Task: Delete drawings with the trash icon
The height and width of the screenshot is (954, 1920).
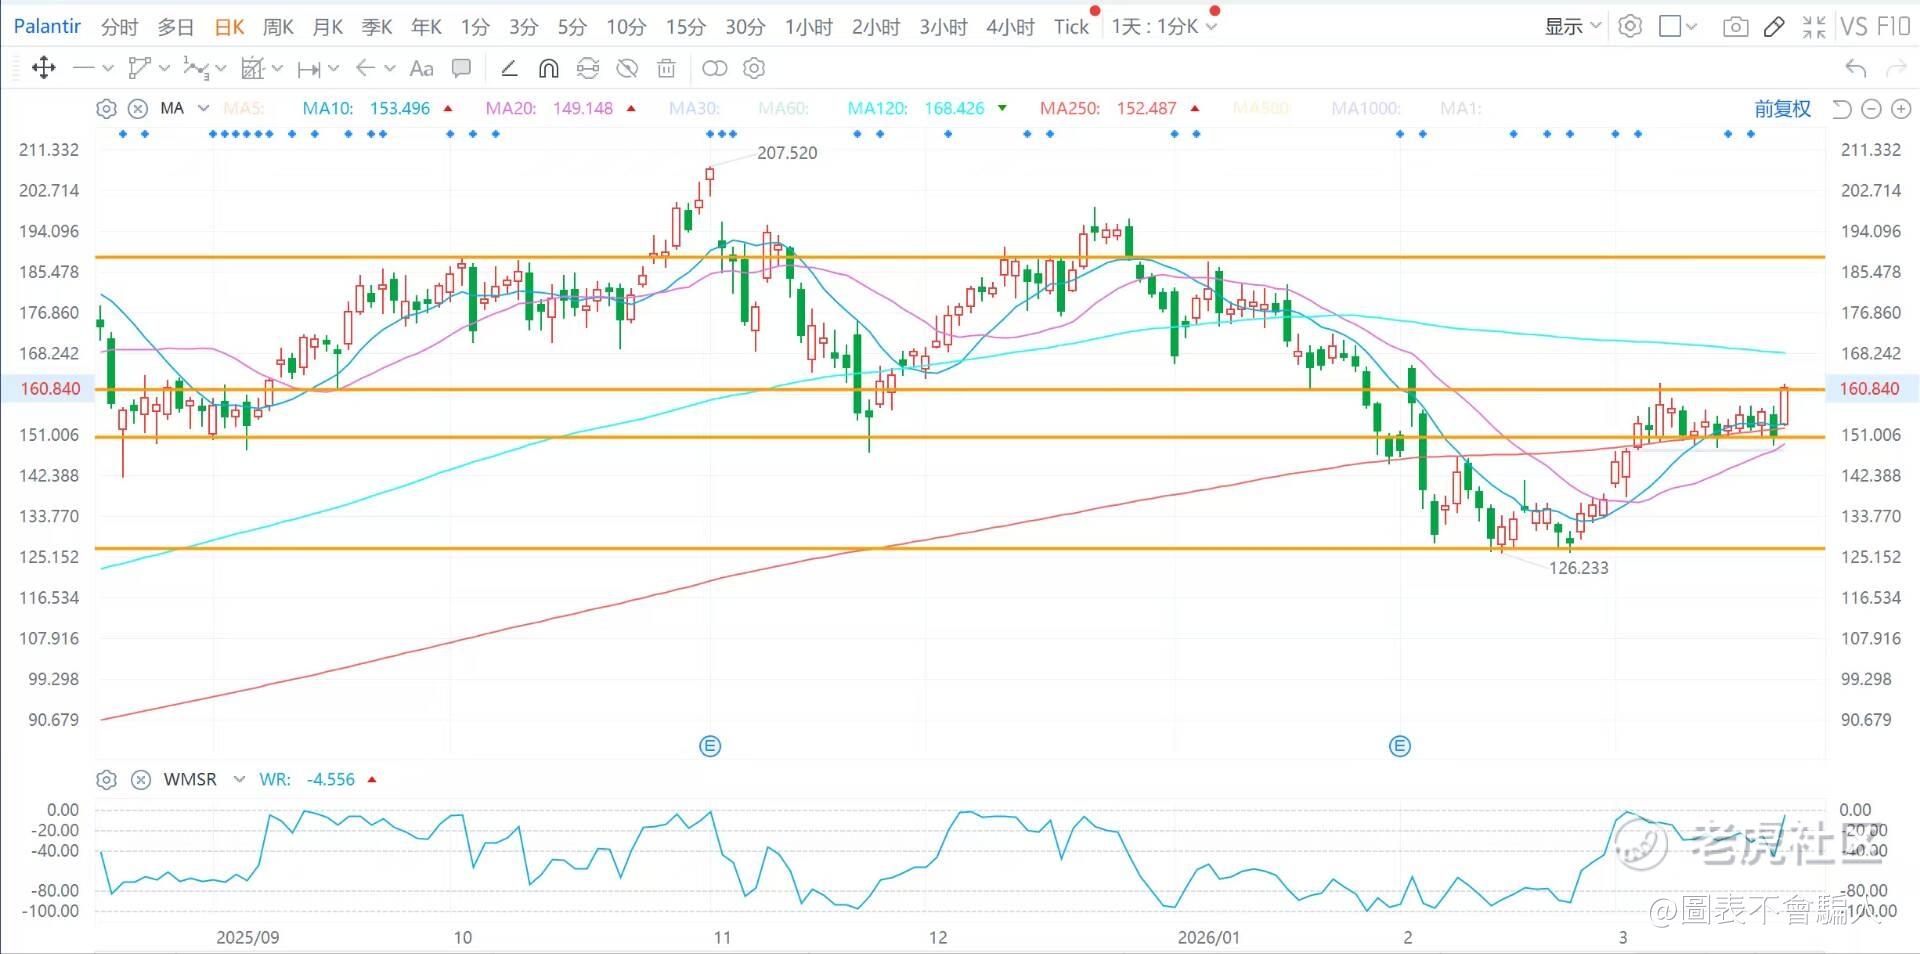Action: point(666,68)
